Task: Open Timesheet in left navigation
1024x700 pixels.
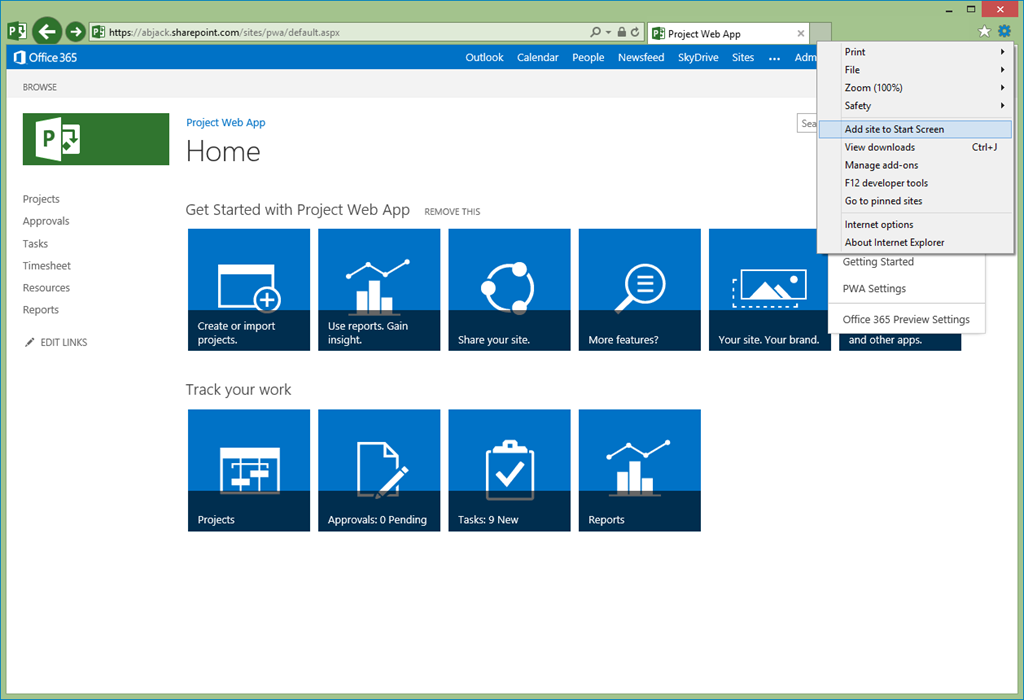Action: click(46, 266)
